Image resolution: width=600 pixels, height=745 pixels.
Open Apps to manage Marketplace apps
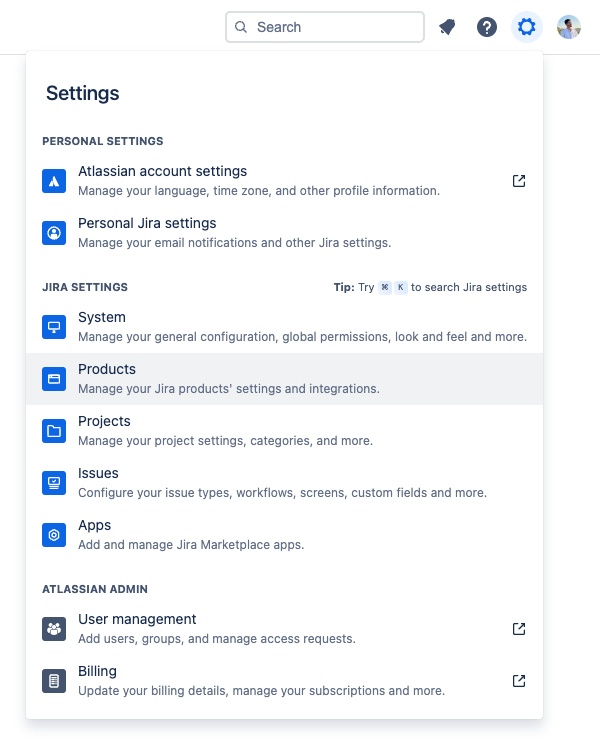[95, 526]
